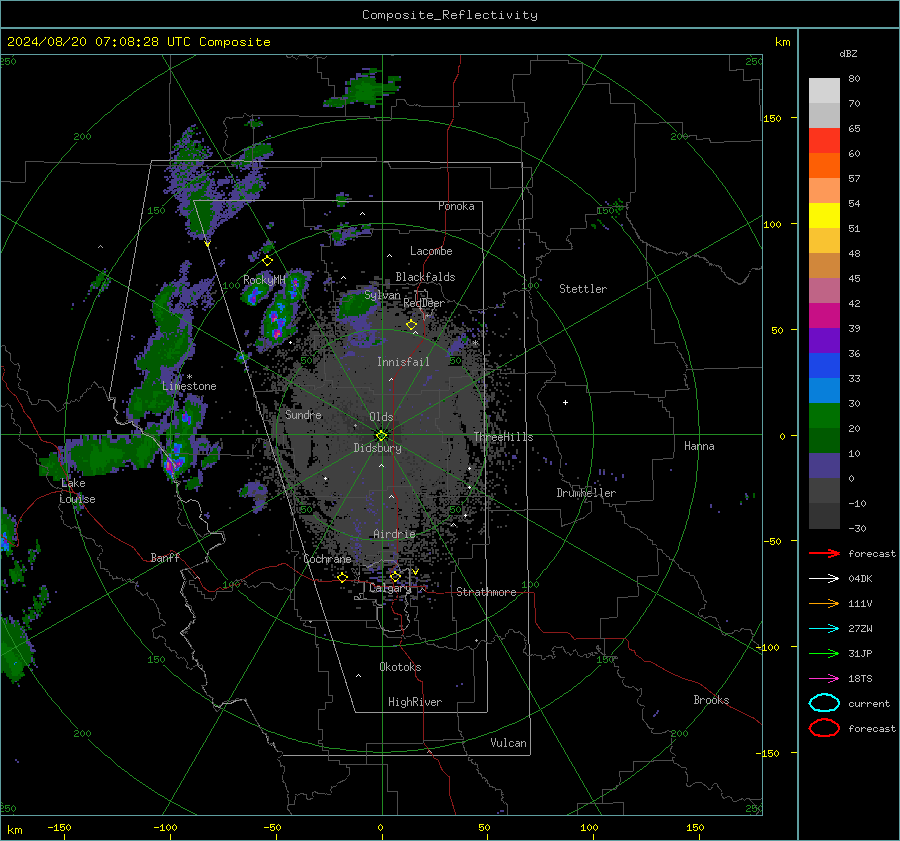This screenshot has height=841, width=900.
Task: Click the magenta 39-42 dBZ color swatch
Action: click(x=824, y=316)
